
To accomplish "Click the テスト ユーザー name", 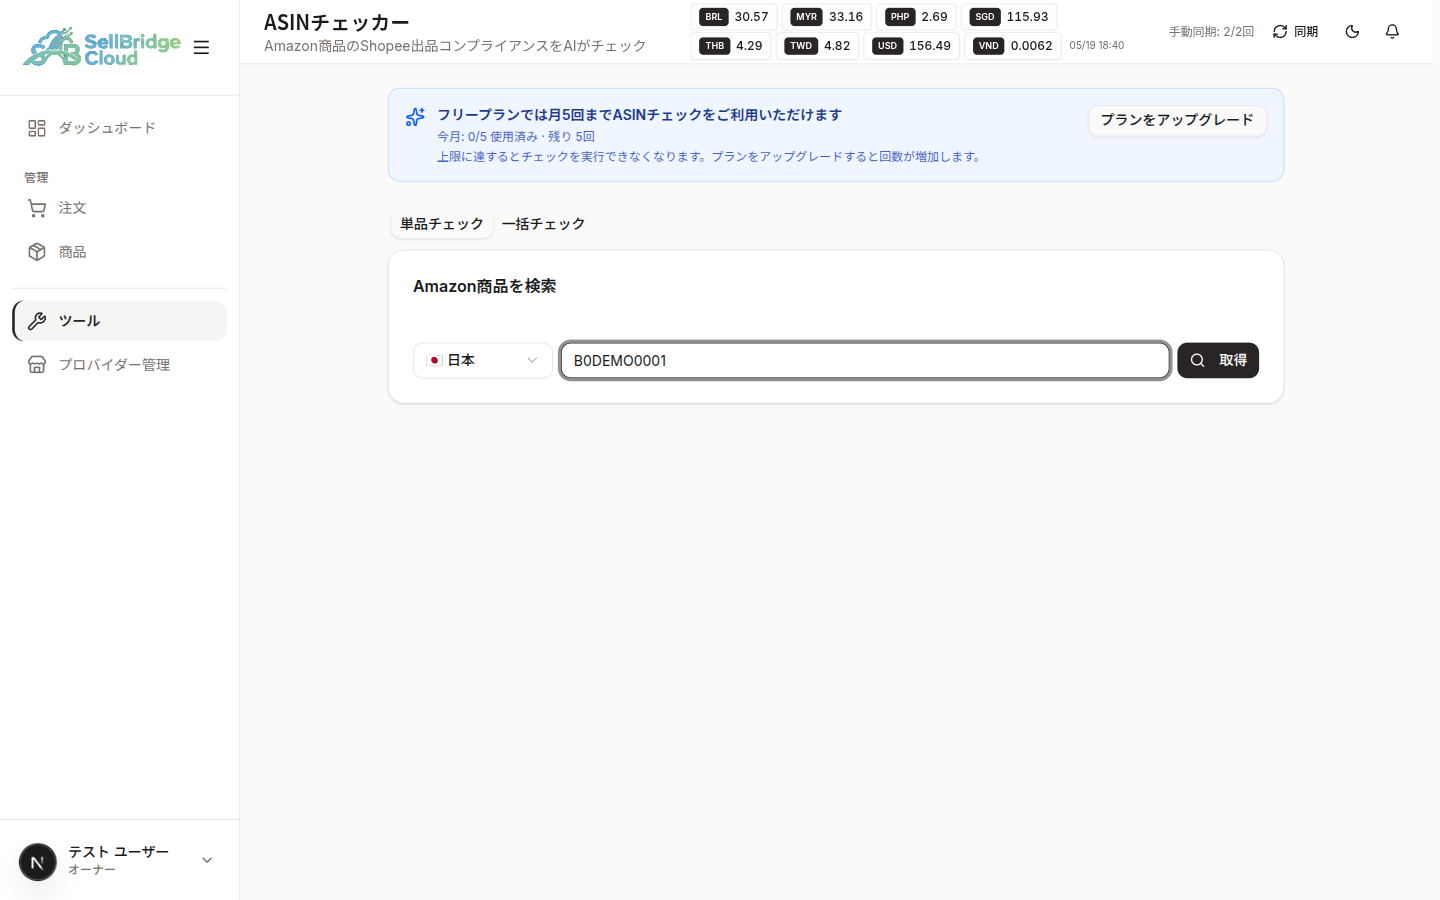I will tap(119, 852).
